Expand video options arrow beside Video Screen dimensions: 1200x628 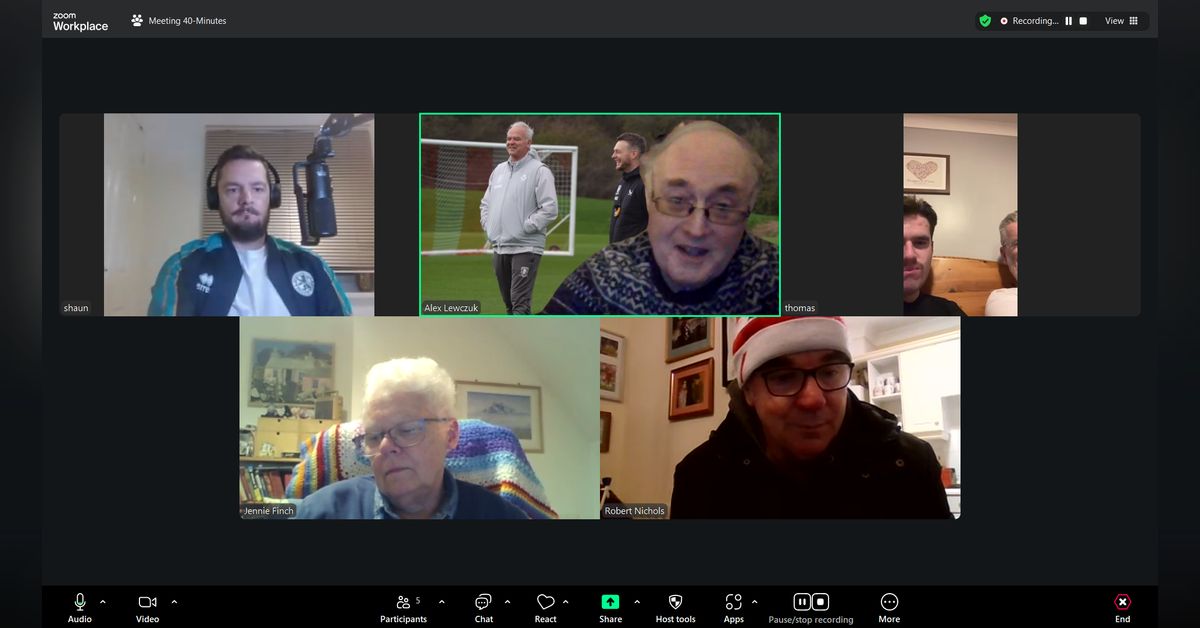(174, 602)
